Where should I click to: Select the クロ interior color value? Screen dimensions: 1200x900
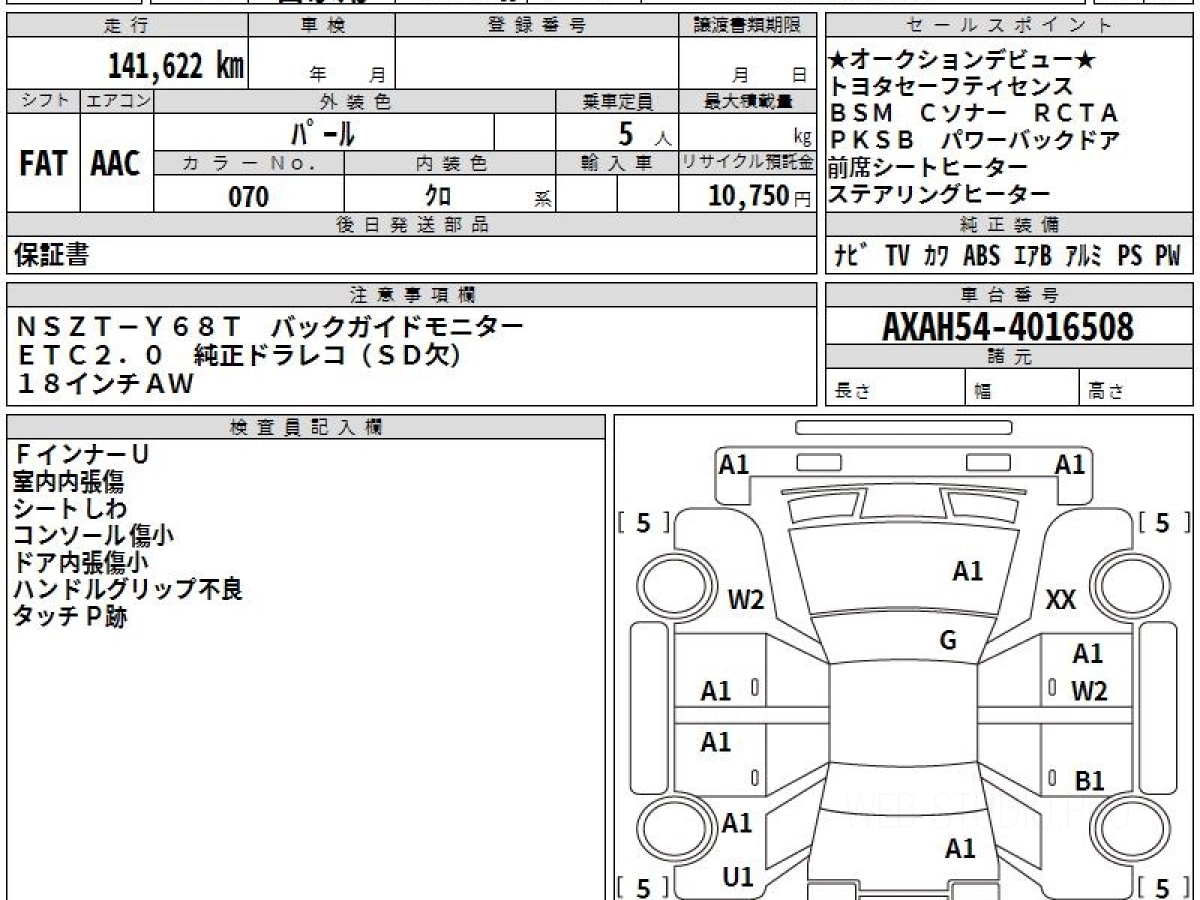[438, 197]
